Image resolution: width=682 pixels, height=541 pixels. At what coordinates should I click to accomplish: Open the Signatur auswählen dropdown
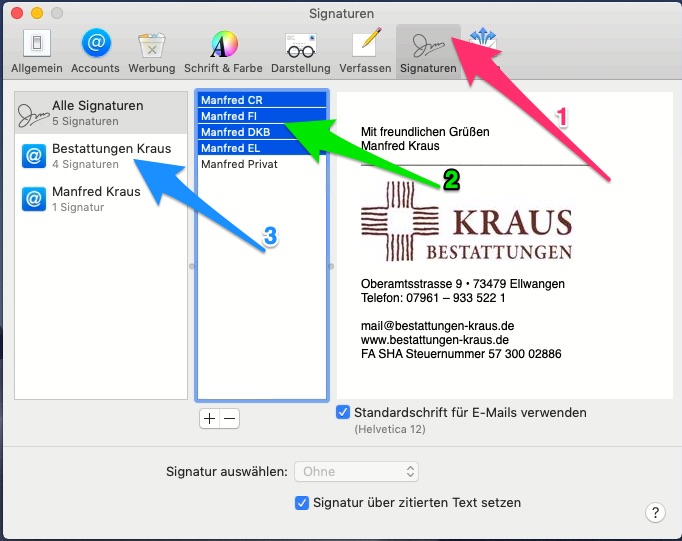[355, 471]
